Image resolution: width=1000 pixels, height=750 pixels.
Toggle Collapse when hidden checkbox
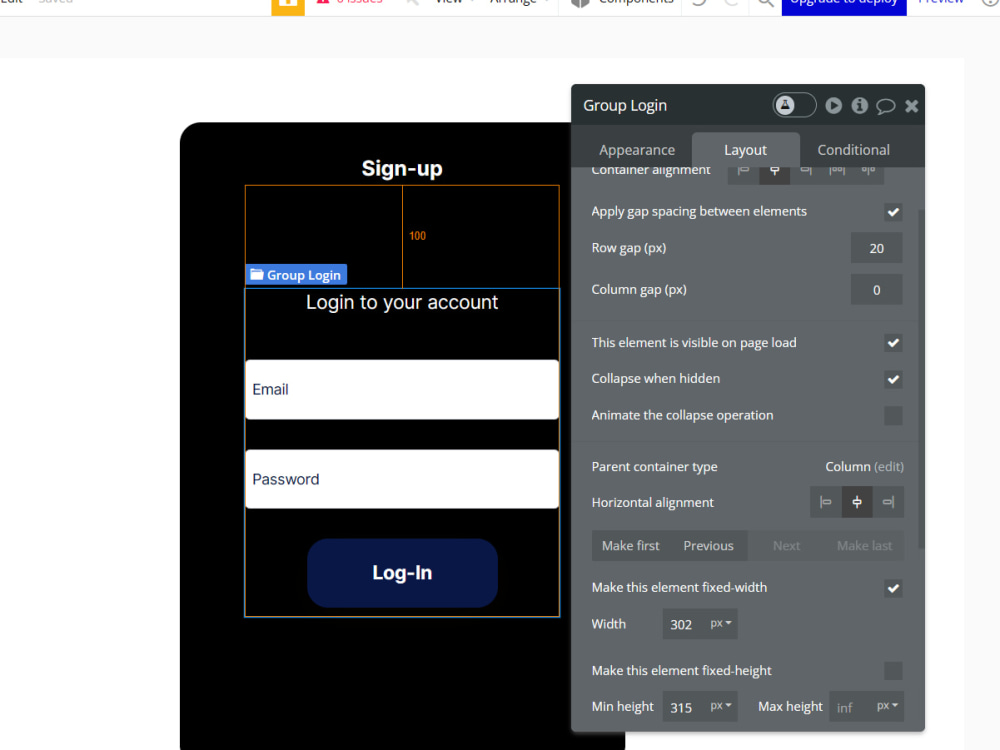click(x=893, y=379)
